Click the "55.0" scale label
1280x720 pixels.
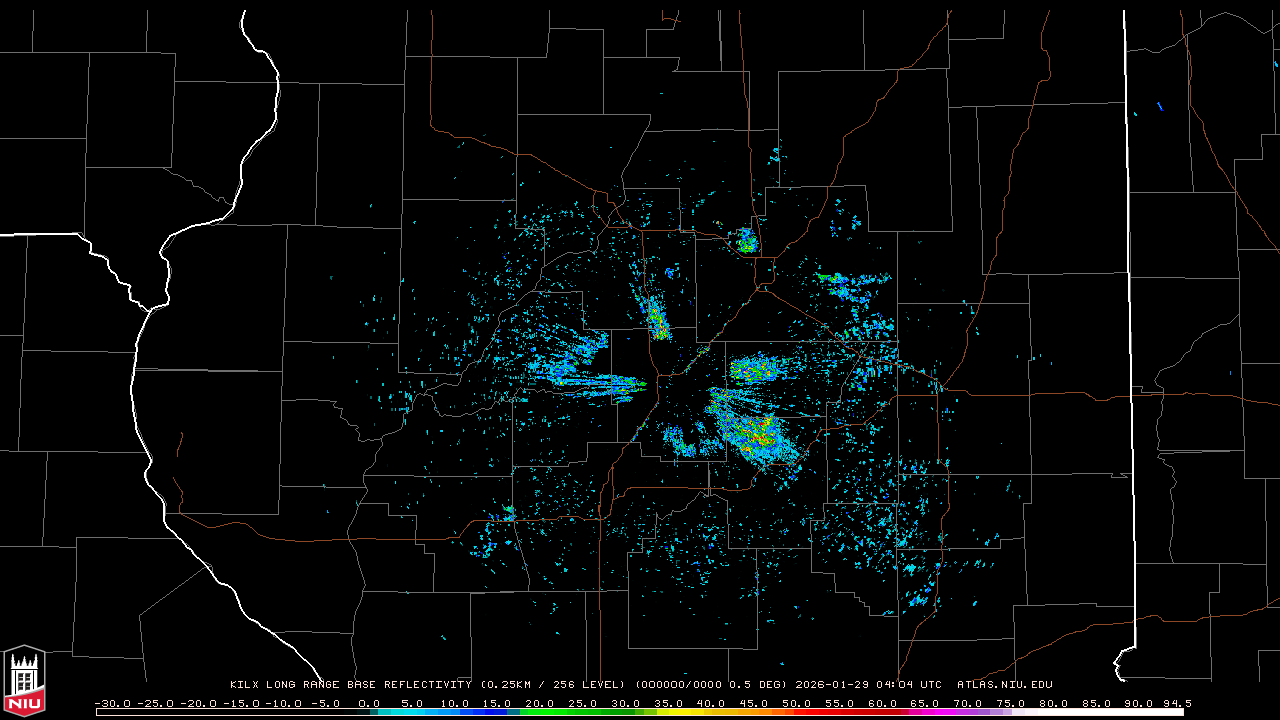coord(840,703)
